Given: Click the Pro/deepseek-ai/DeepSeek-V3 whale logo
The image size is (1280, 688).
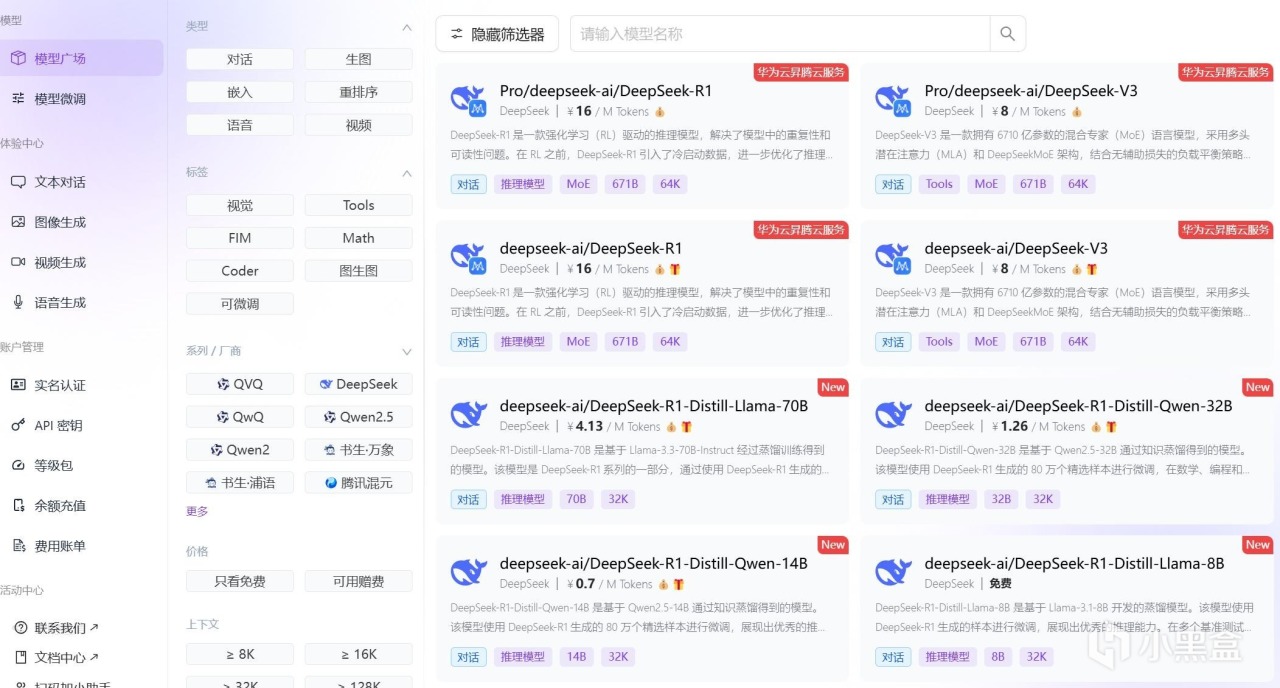Looking at the screenshot, I should coord(893,100).
